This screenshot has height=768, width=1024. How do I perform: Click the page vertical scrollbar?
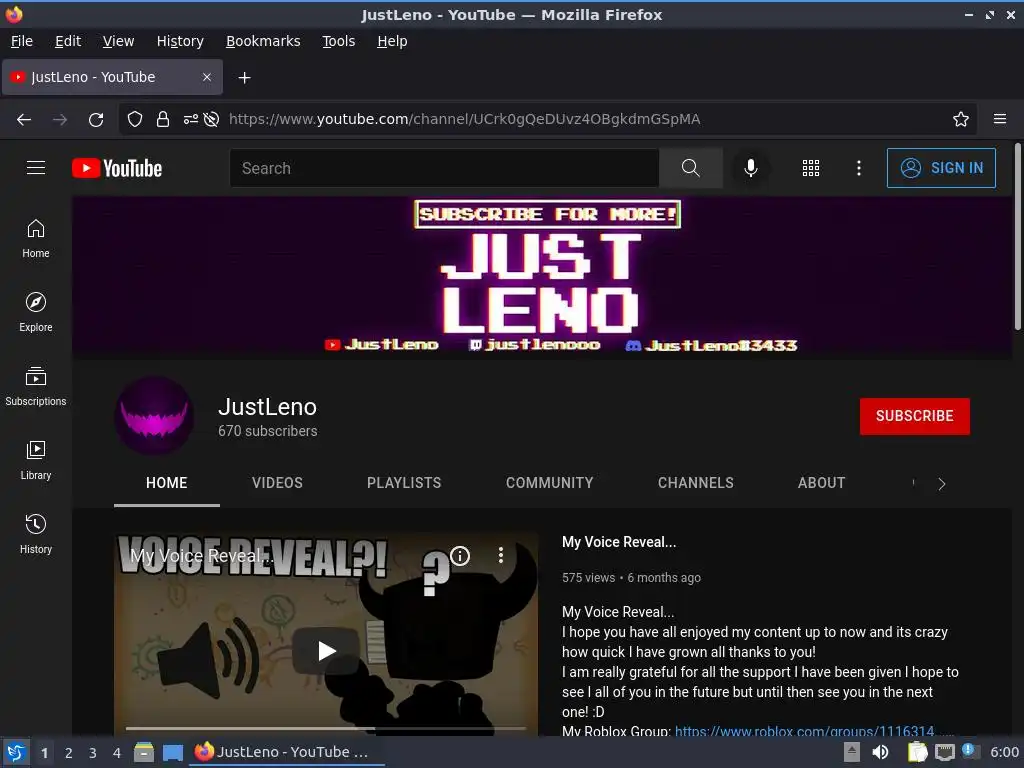tap(1017, 236)
